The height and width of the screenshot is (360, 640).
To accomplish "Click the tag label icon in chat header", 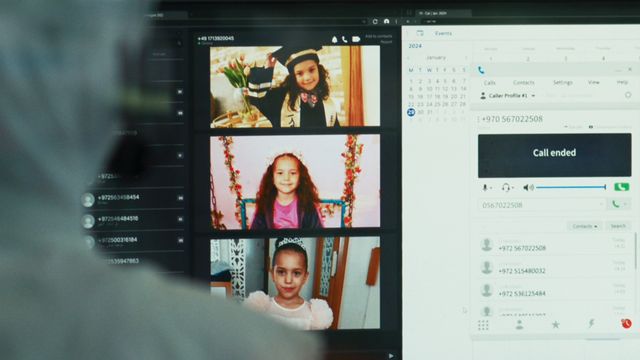I will (x=356, y=39).
